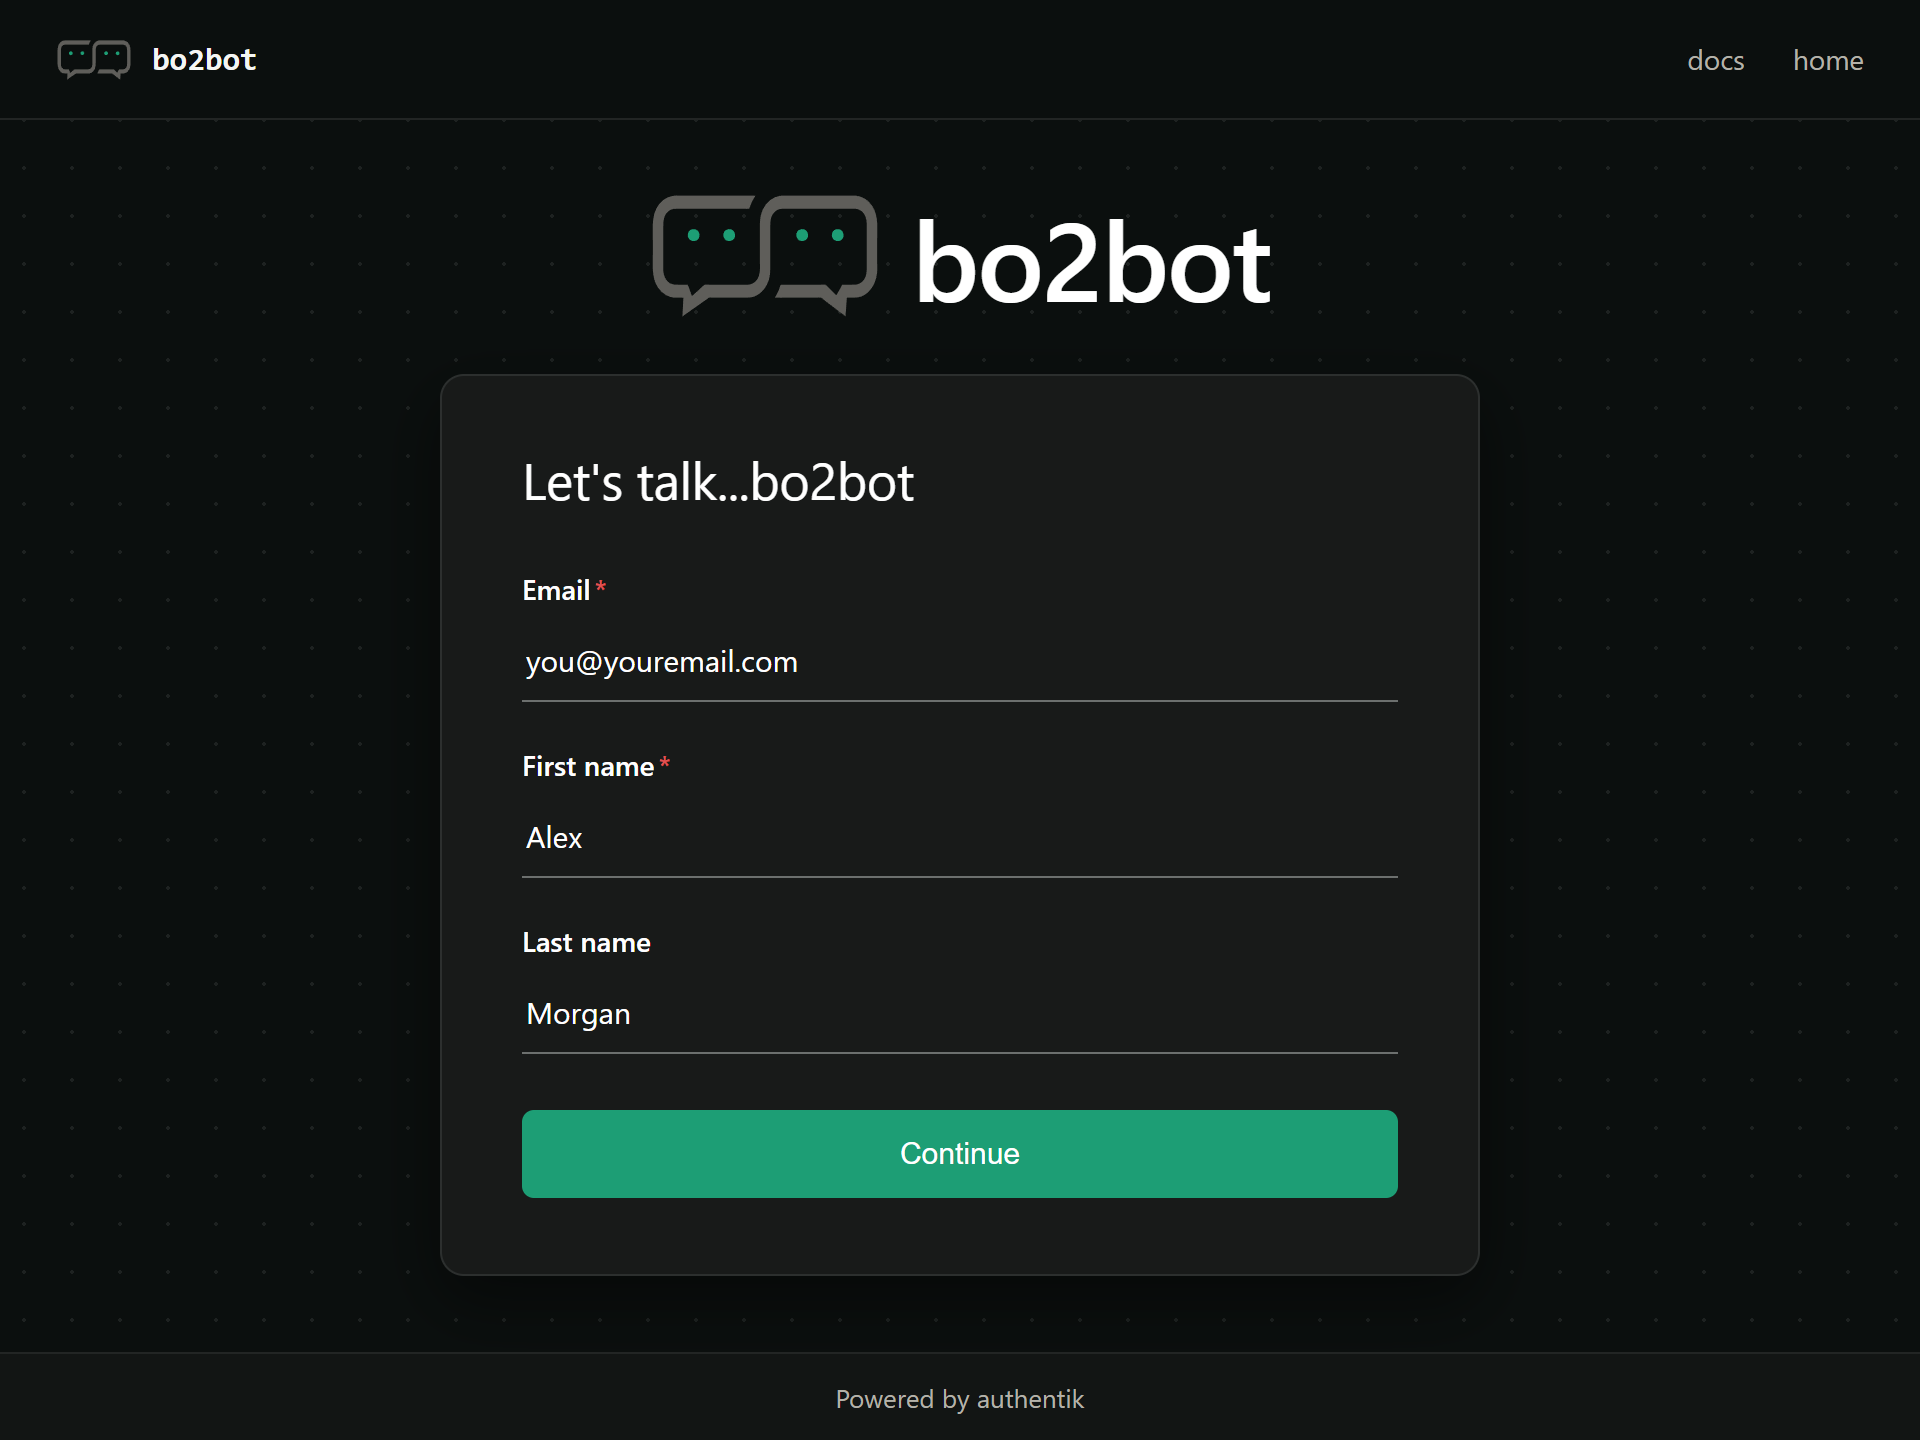
Task: Click the large bo2bot title text
Action: click(x=1092, y=264)
